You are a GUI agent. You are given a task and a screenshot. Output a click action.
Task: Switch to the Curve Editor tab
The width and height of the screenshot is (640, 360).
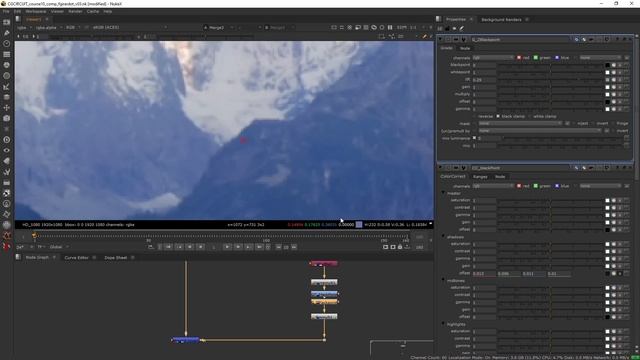pyautogui.click(x=76, y=258)
